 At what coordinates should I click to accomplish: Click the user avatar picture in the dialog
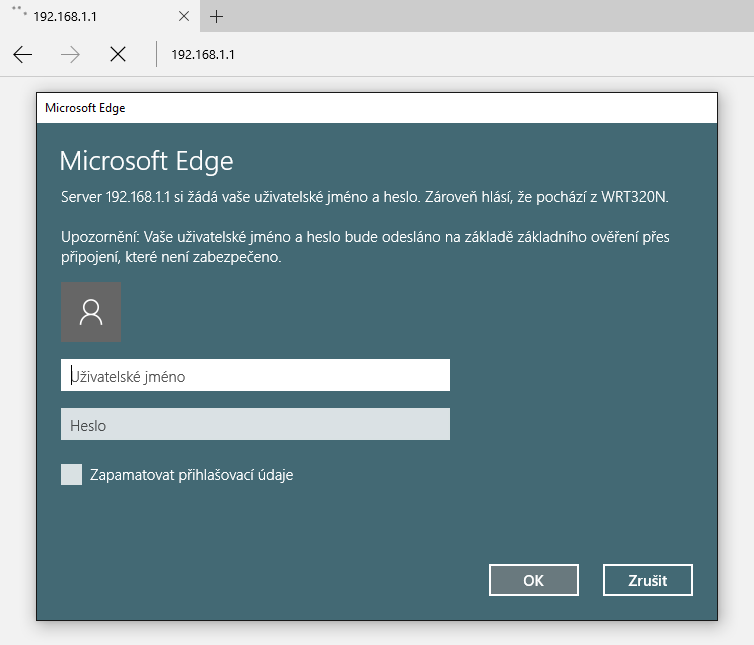point(91,312)
